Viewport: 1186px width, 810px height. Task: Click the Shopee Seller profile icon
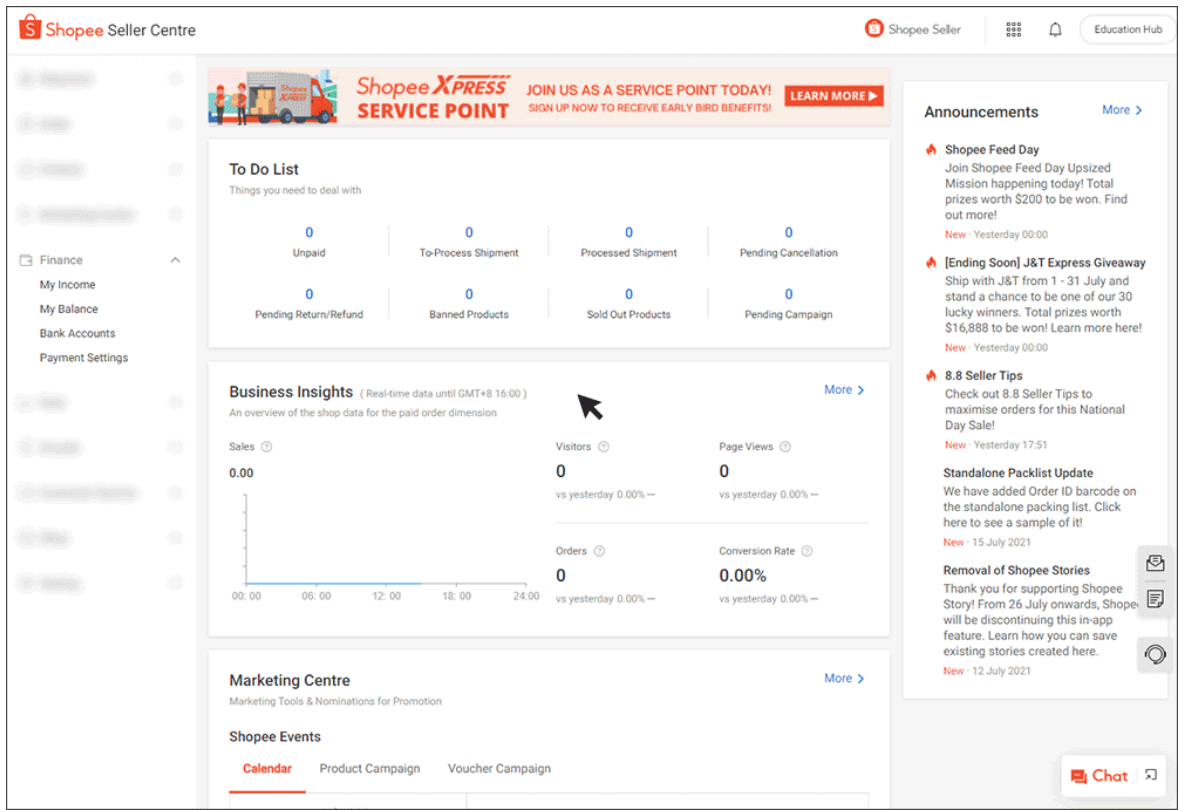875,29
